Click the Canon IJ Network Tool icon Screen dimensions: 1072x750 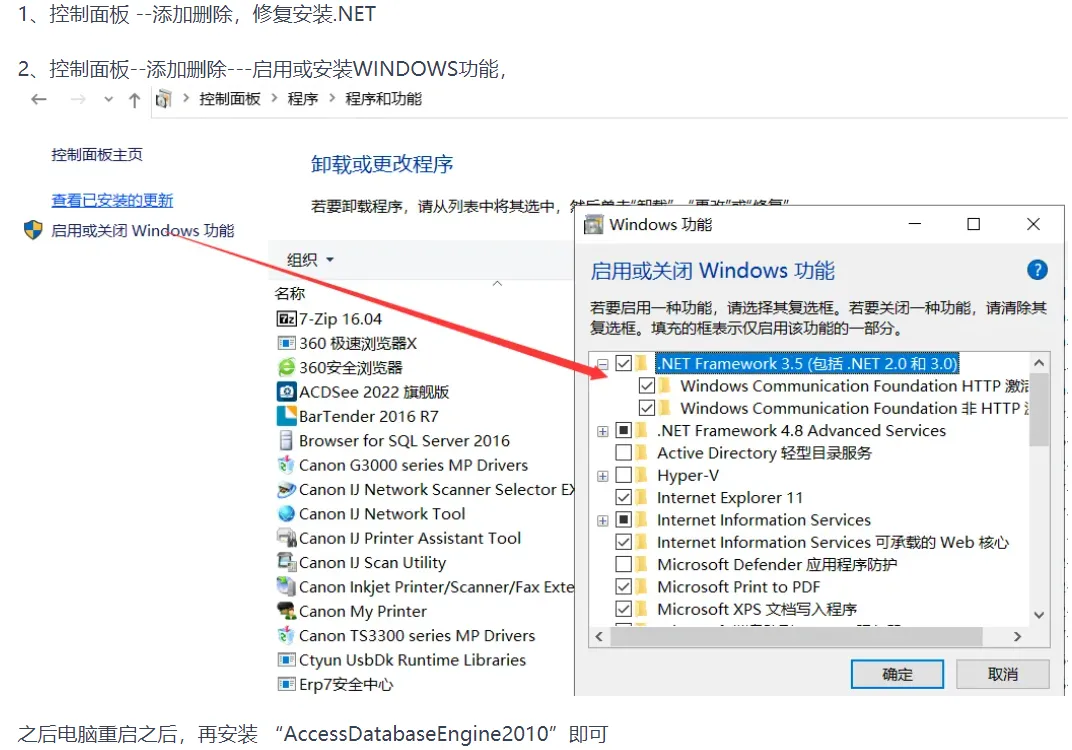pyautogui.click(x=286, y=513)
